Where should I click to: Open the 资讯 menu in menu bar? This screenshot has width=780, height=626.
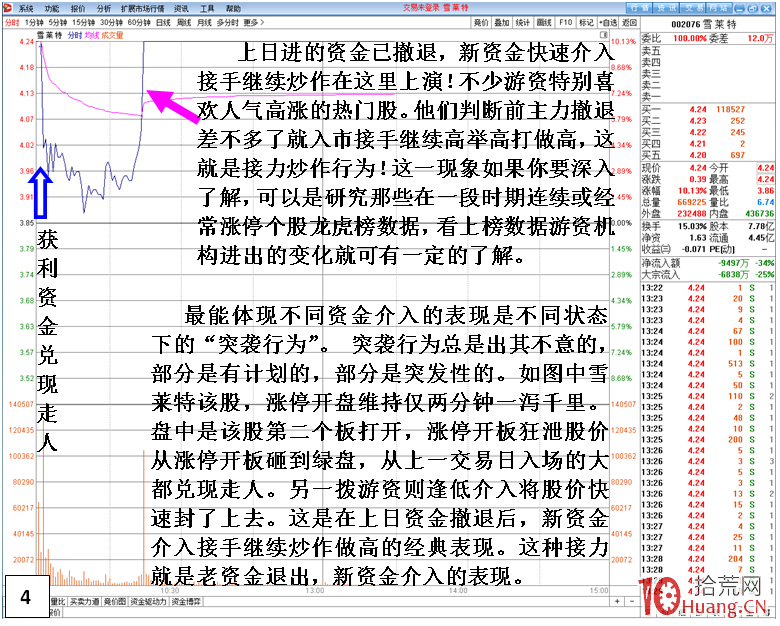(181, 8)
